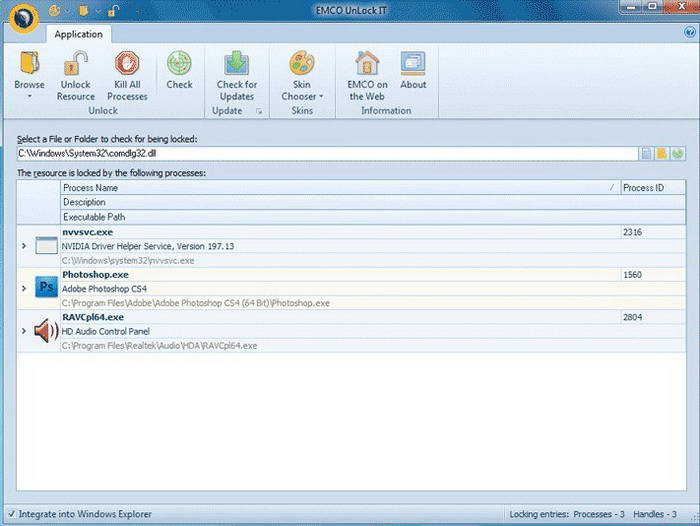This screenshot has height=526, width=700.
Task: Select the Application ribbon tab
Action: pos(79,34)
